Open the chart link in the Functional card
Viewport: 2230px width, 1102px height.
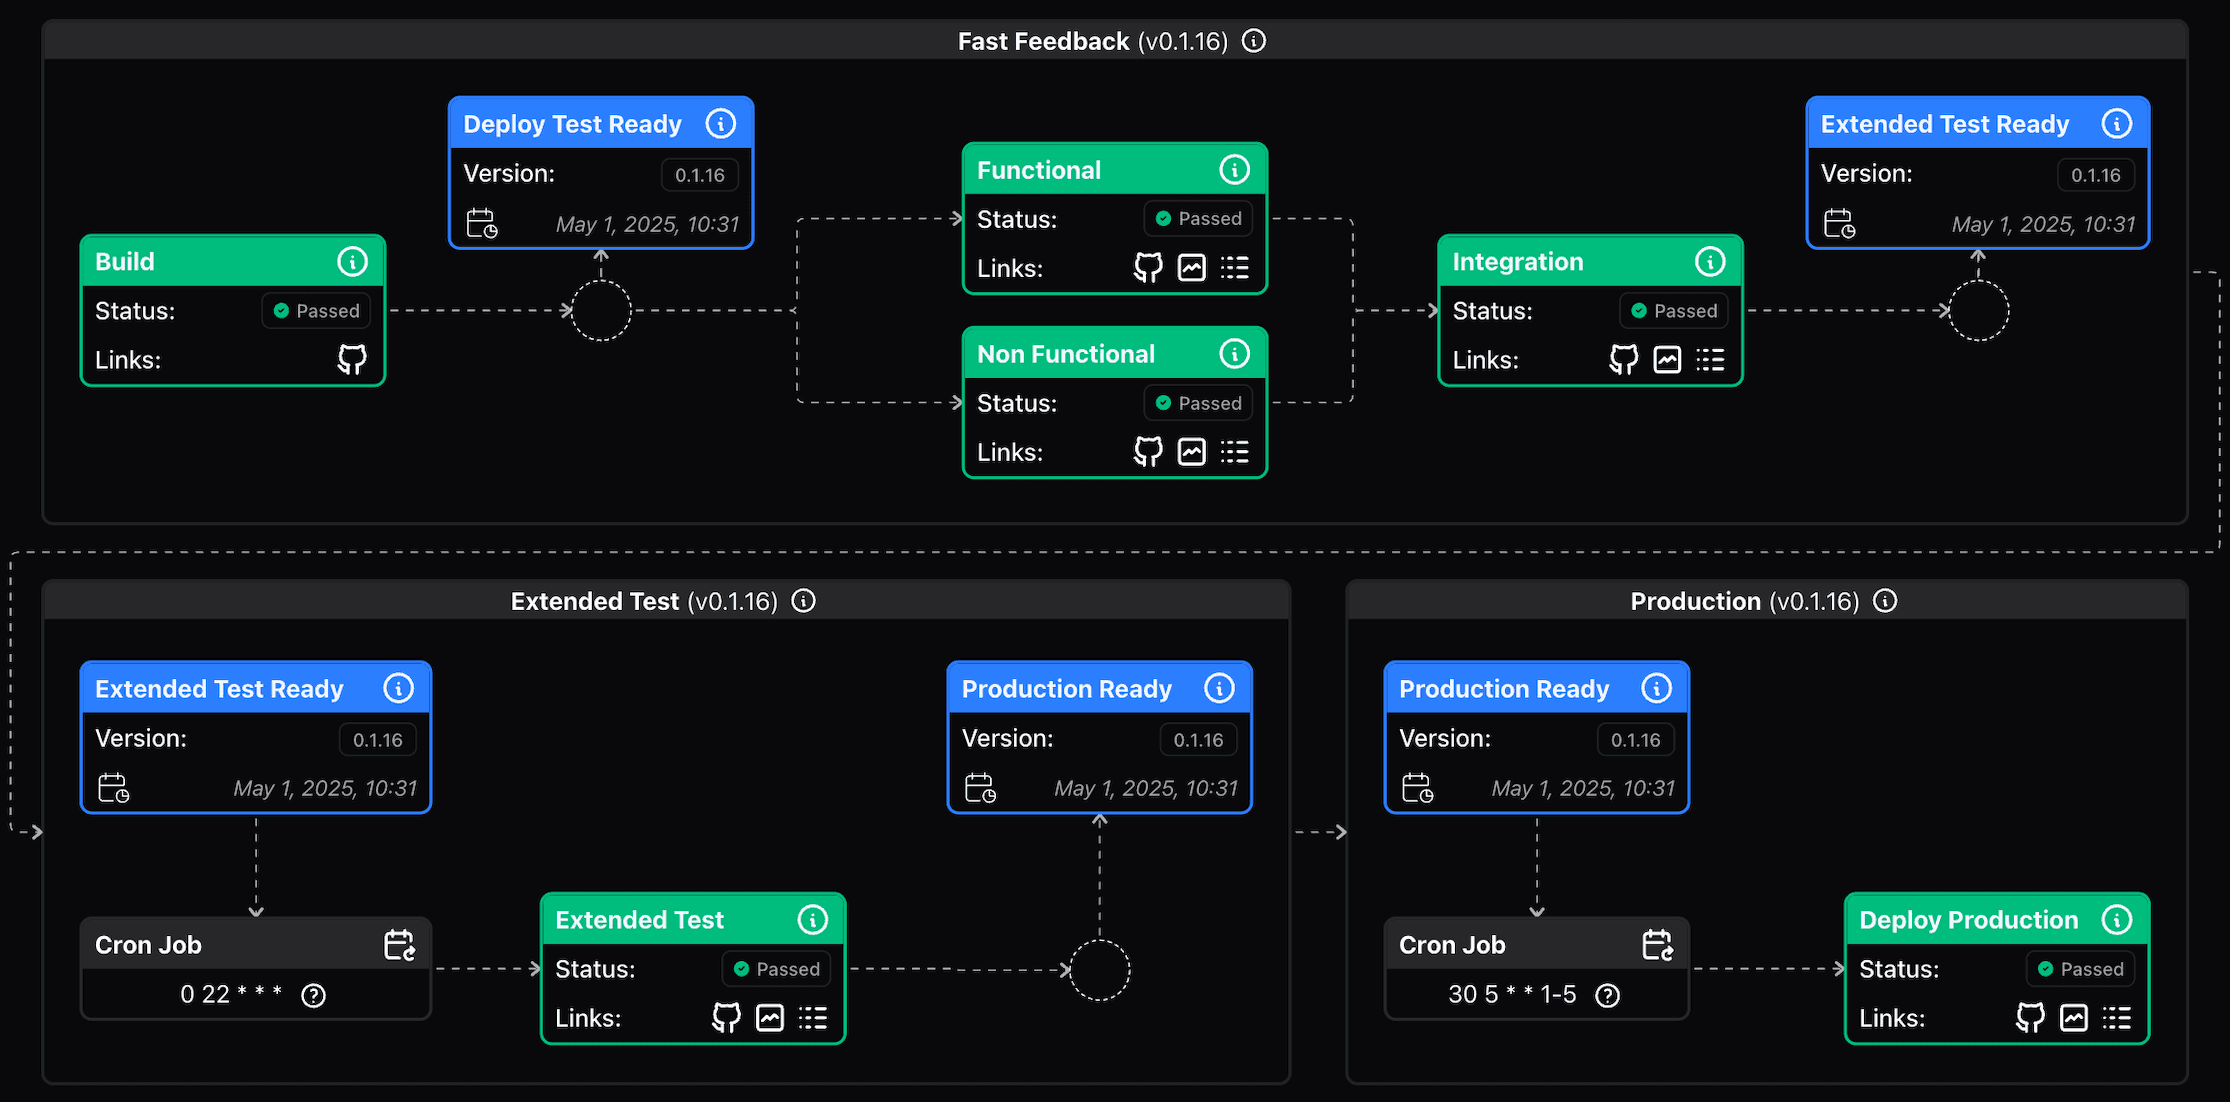tap(1191, 267)
